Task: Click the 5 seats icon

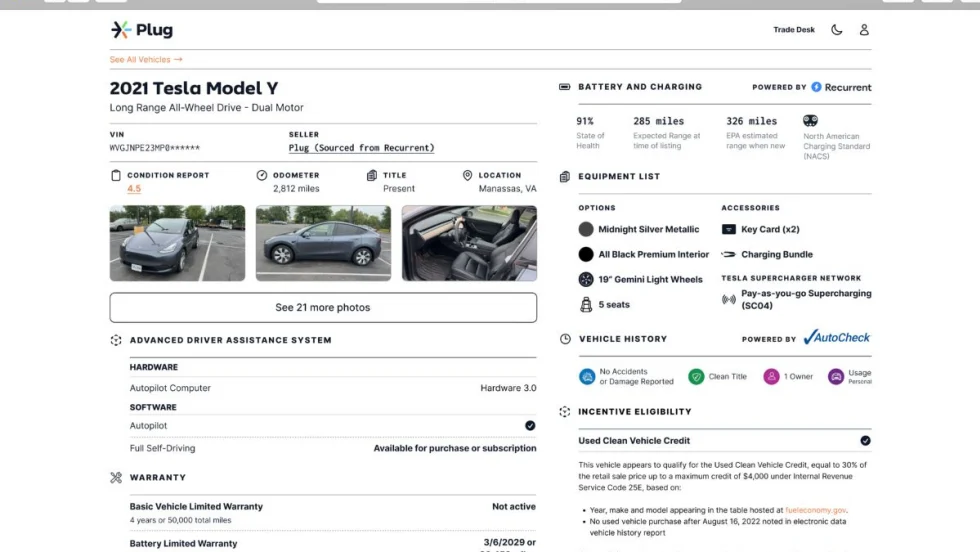Action: tap(586, 304)
